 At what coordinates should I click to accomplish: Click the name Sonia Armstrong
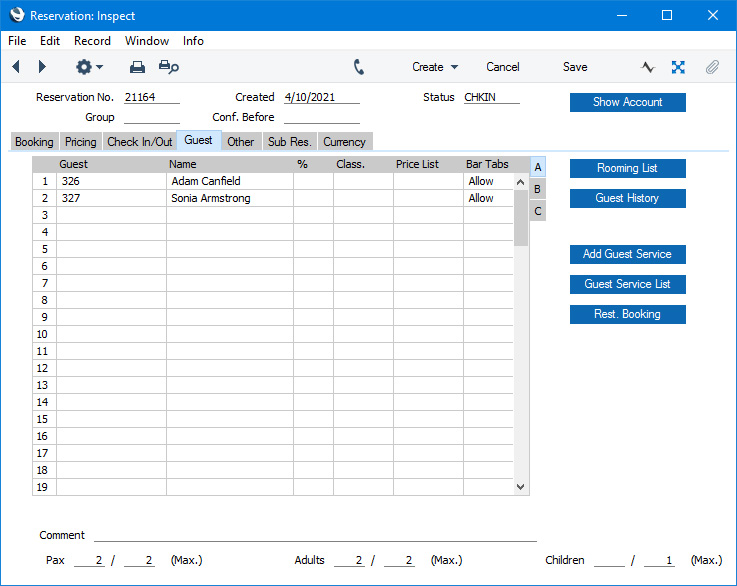click(211, 198)
